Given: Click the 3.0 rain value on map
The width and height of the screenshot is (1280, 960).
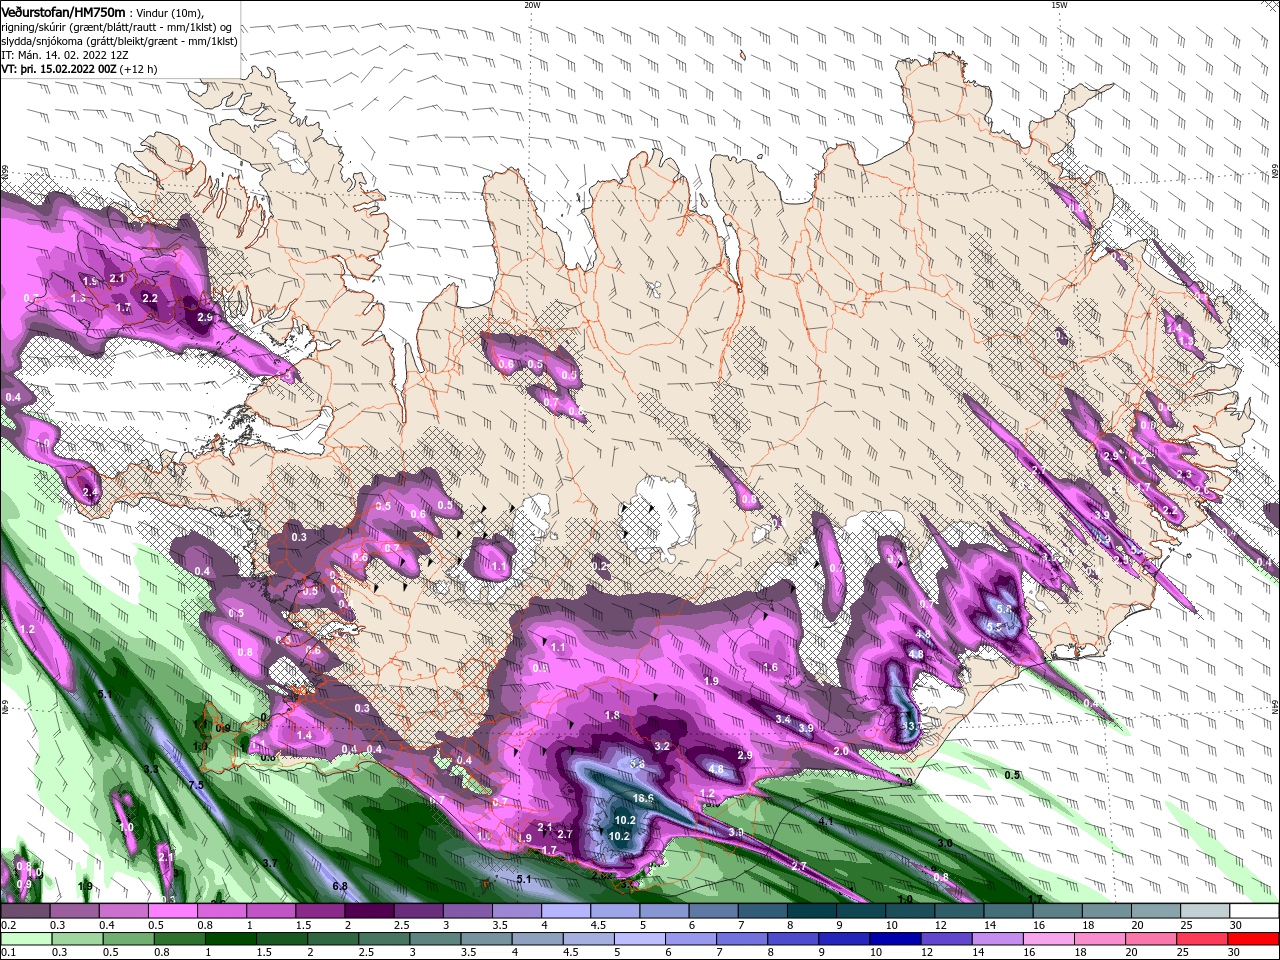Looking at the screenshot, I should click(945, 844).
